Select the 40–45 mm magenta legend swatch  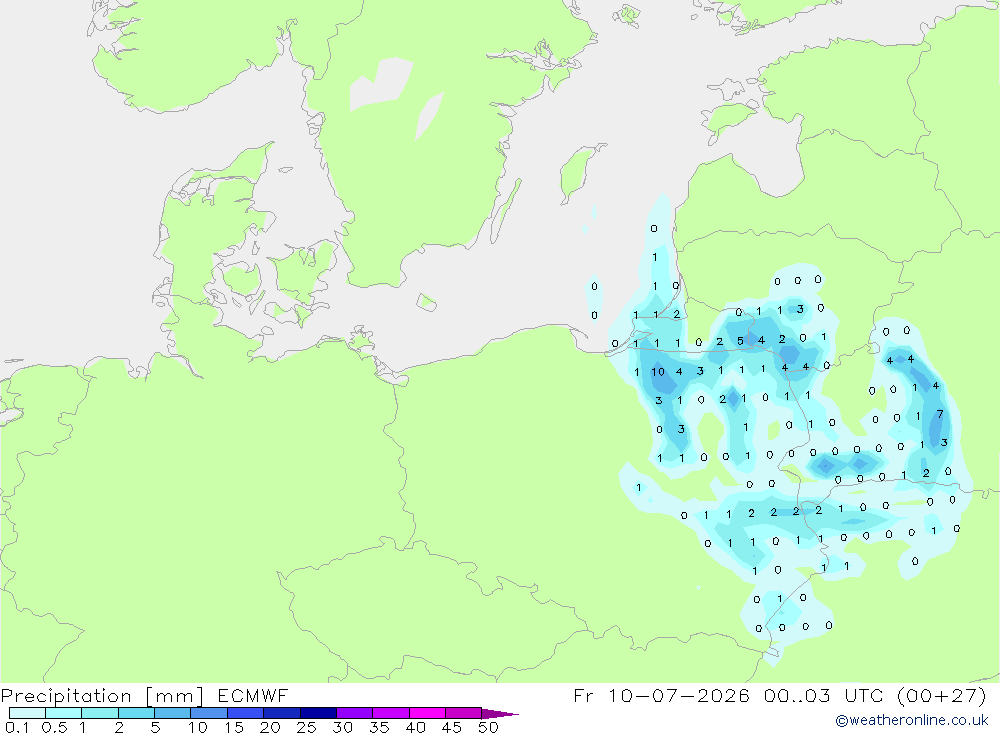tap(427, 713)
